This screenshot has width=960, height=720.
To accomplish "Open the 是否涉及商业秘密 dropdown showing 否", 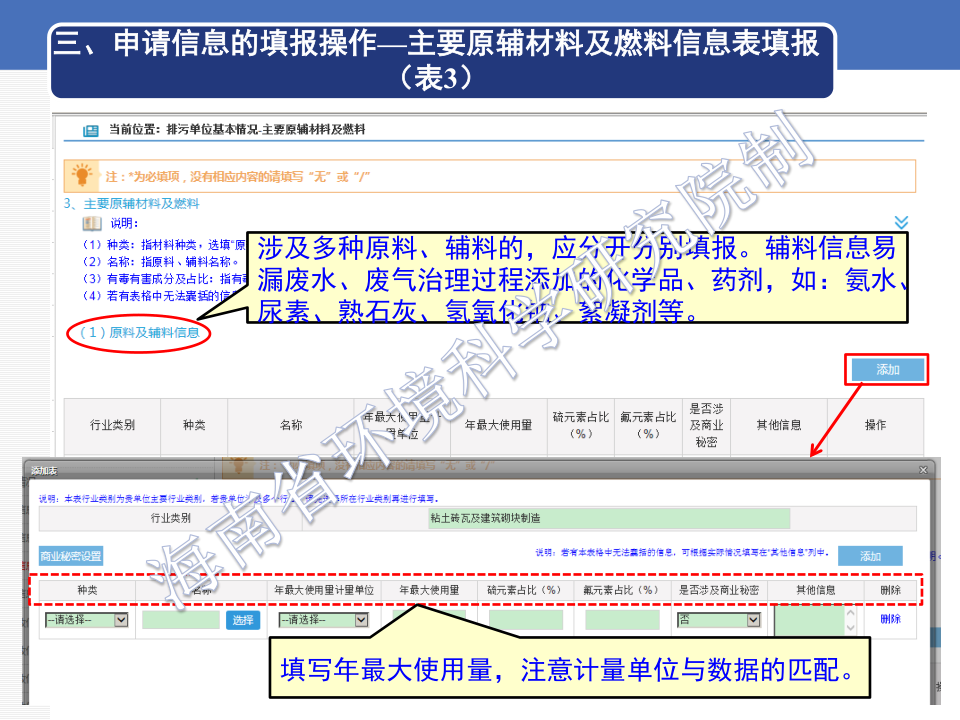I will [x=719, y=620].
